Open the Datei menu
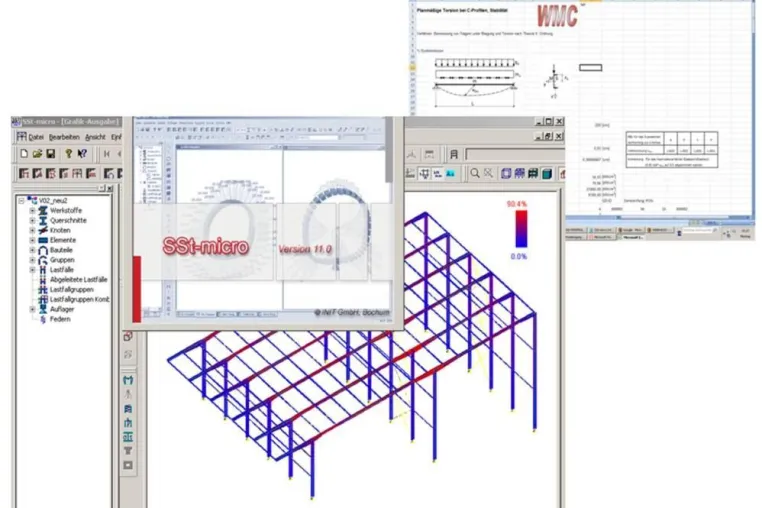 point(36,137)
